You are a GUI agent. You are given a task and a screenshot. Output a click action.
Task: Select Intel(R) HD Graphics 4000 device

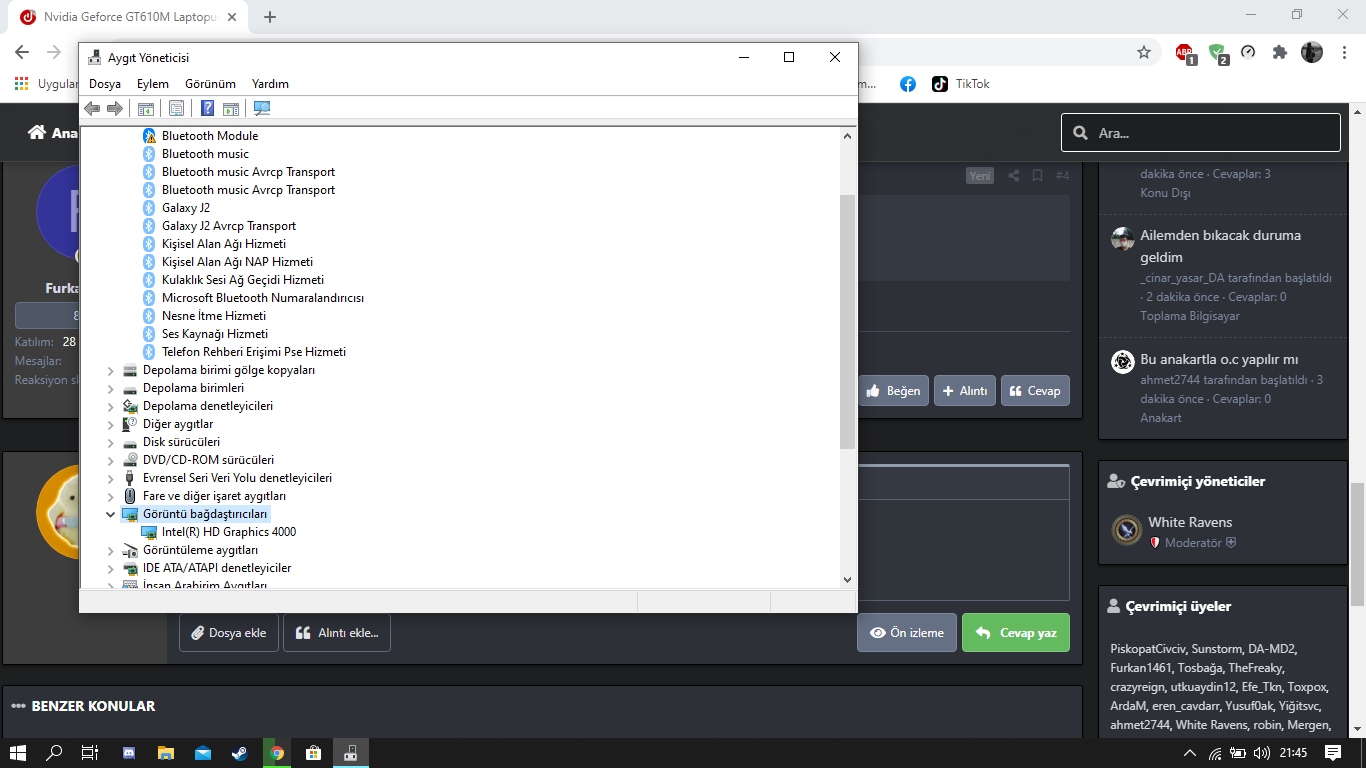click(x=228, y=532)
